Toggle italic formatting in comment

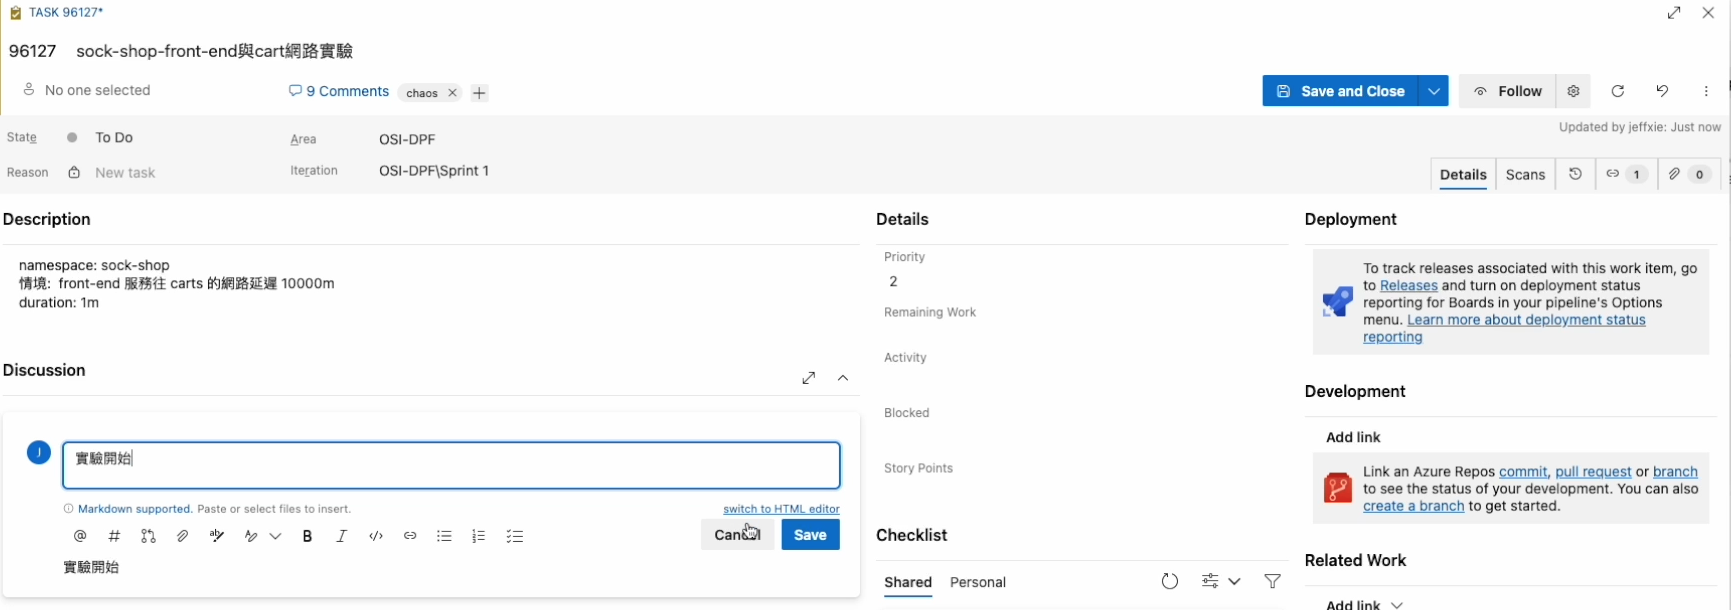342,536
